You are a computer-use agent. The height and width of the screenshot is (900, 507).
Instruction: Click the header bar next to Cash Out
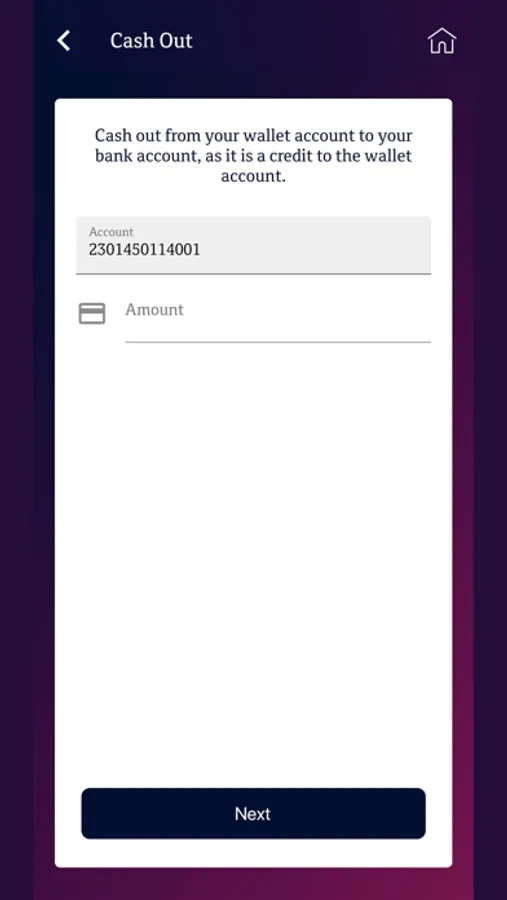[310, 41]
